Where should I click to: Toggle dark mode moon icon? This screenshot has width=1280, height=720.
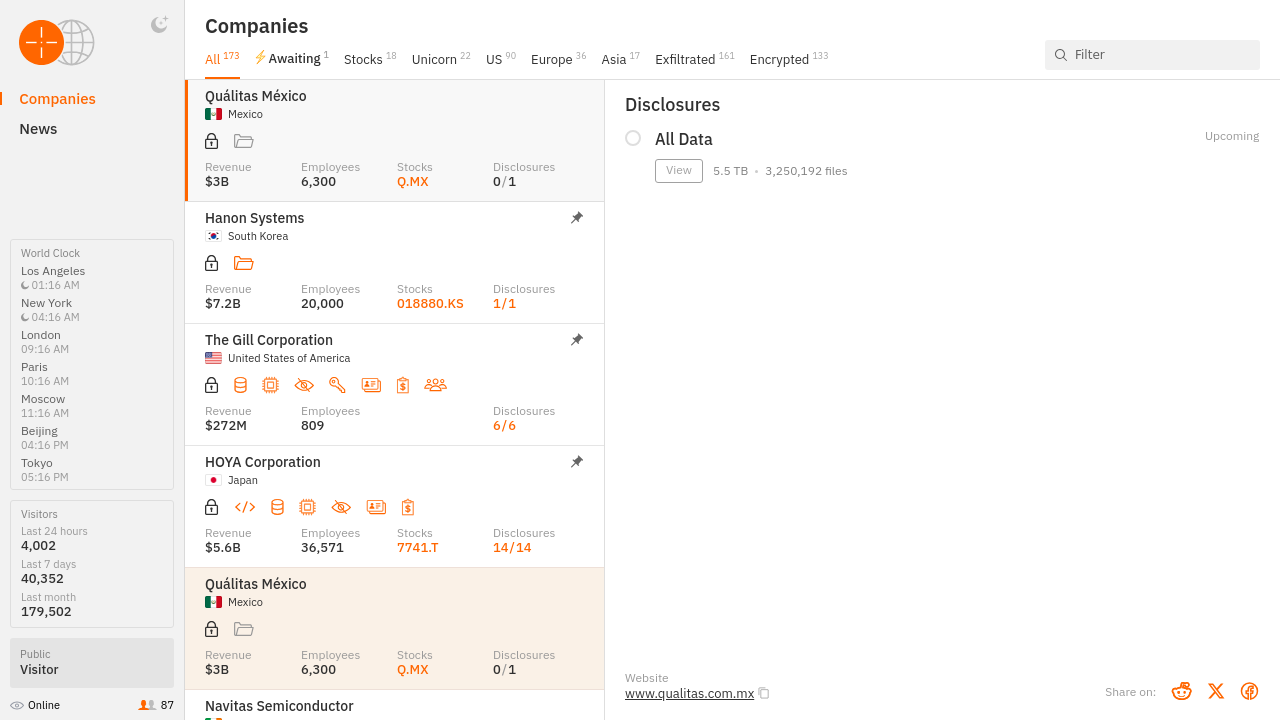tap(159, 25)
